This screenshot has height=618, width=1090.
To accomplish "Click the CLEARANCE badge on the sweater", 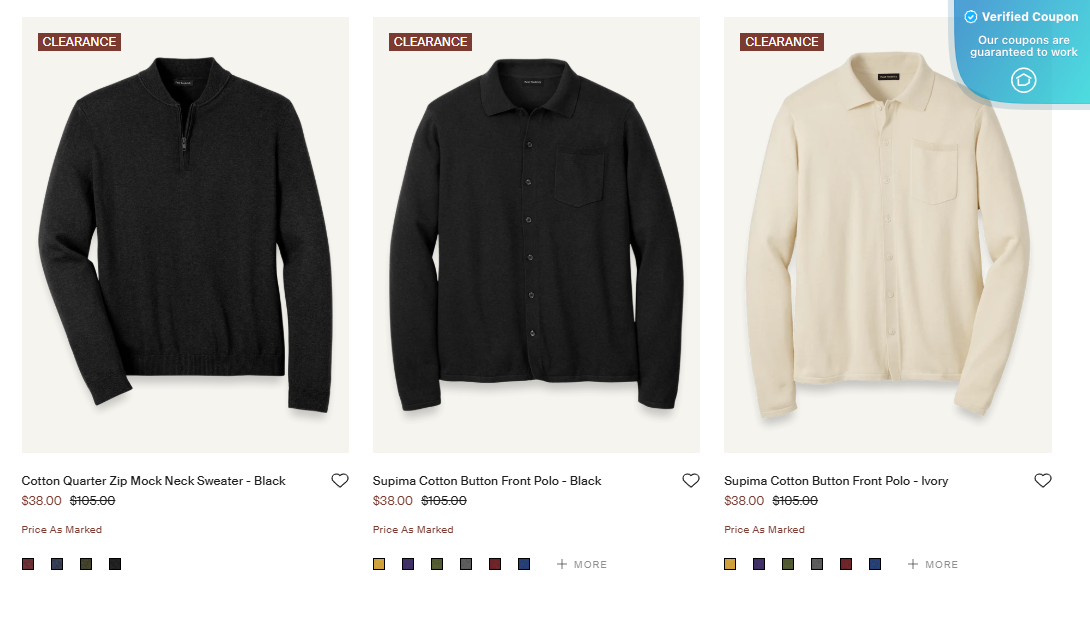I will [x=78, y=41].
